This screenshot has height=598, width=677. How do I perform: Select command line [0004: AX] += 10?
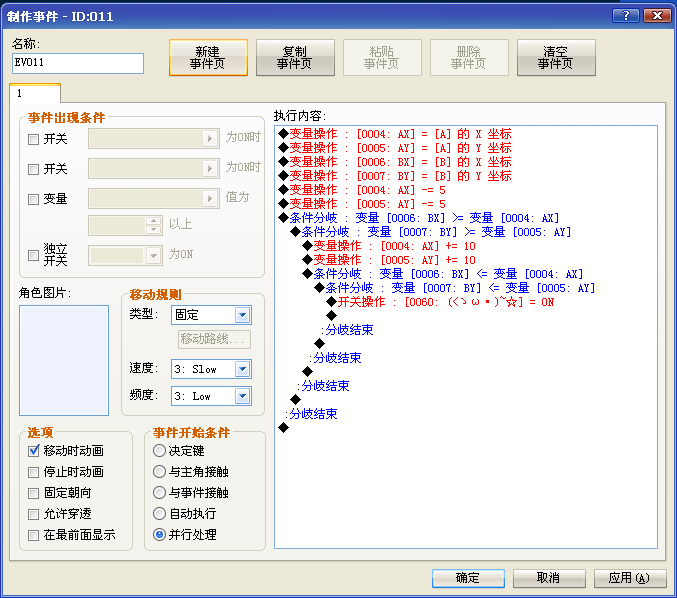tap(389, 246)
